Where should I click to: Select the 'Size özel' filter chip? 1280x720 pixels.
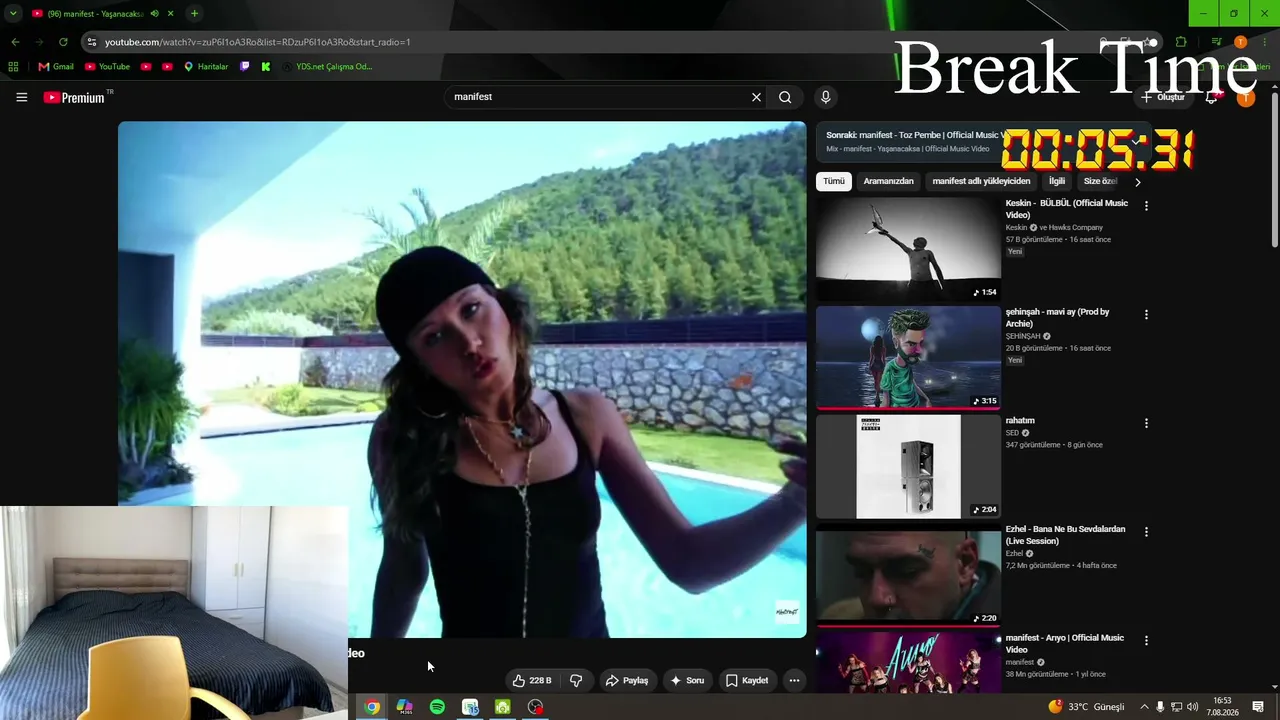pyautogui.click(x=1100, y=181)
